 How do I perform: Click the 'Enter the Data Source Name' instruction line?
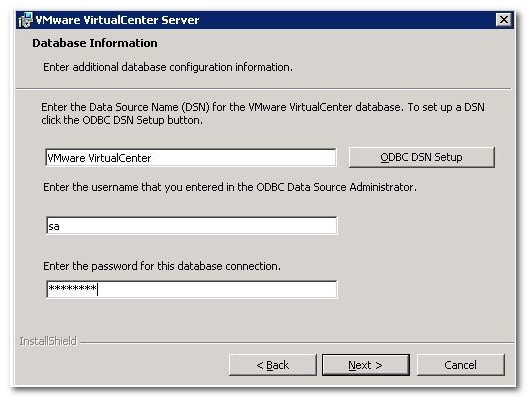263,107
